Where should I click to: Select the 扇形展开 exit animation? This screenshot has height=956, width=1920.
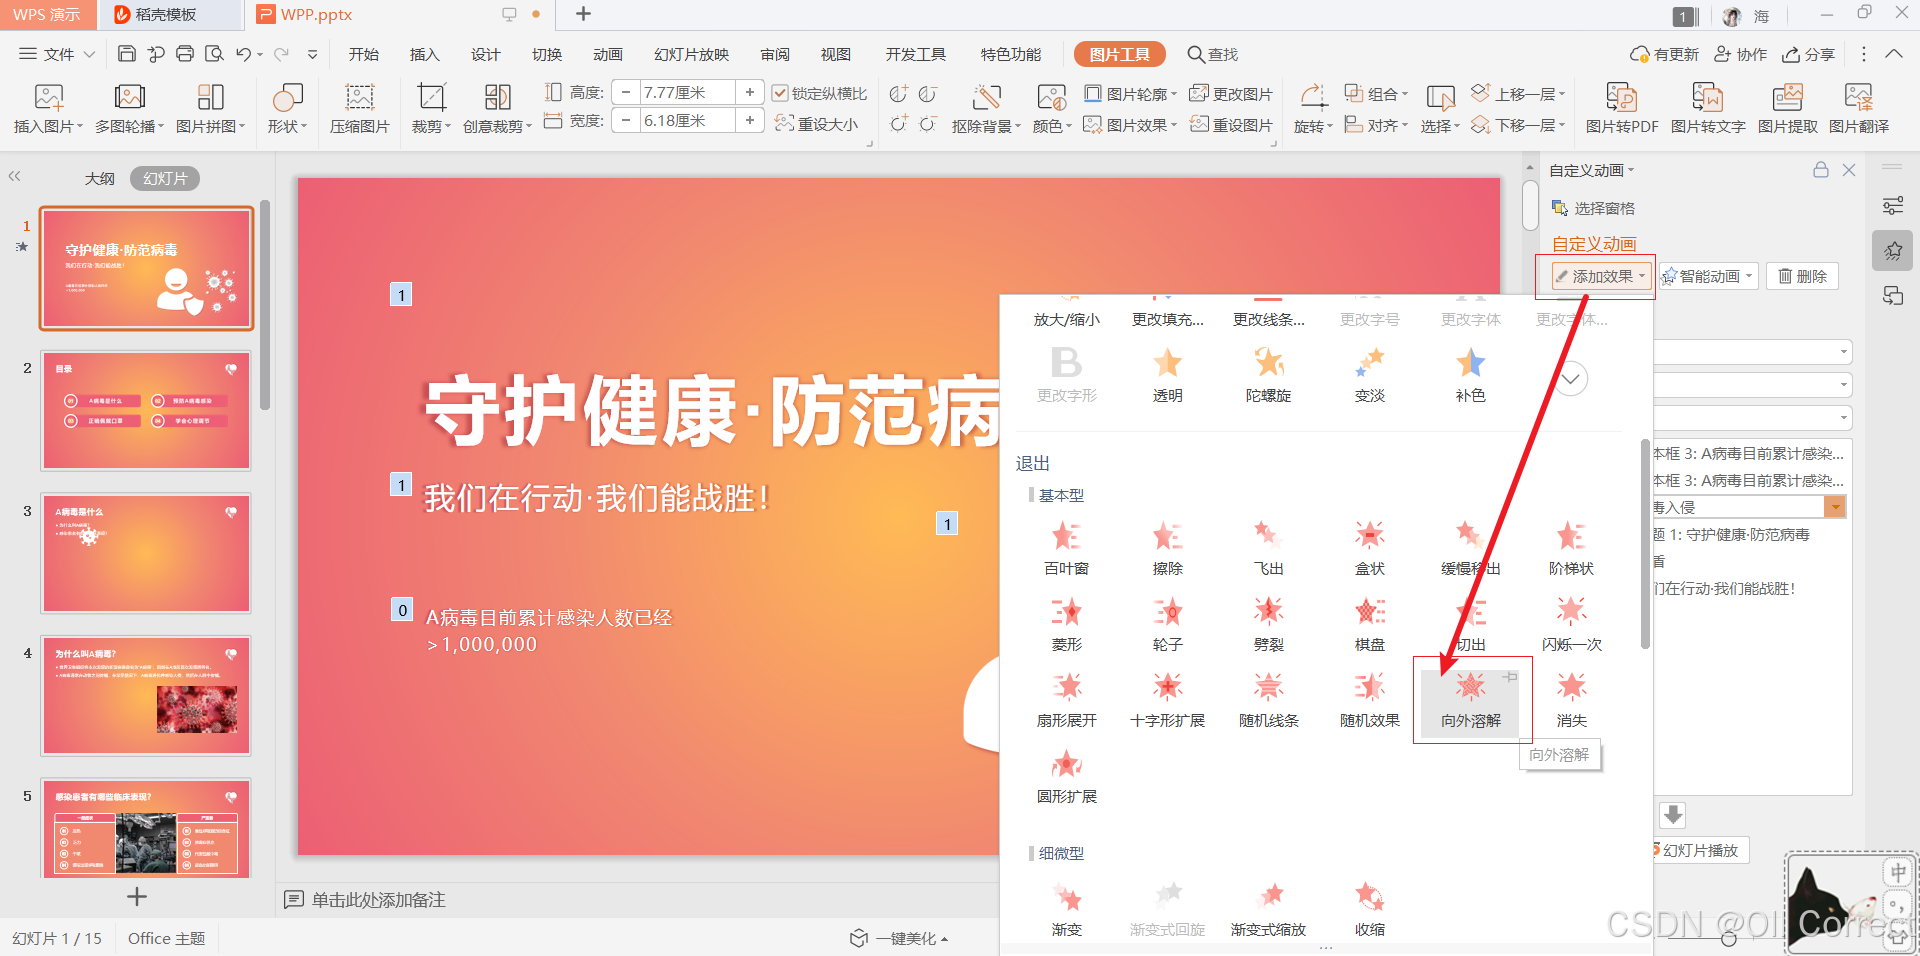(1066, 700)
